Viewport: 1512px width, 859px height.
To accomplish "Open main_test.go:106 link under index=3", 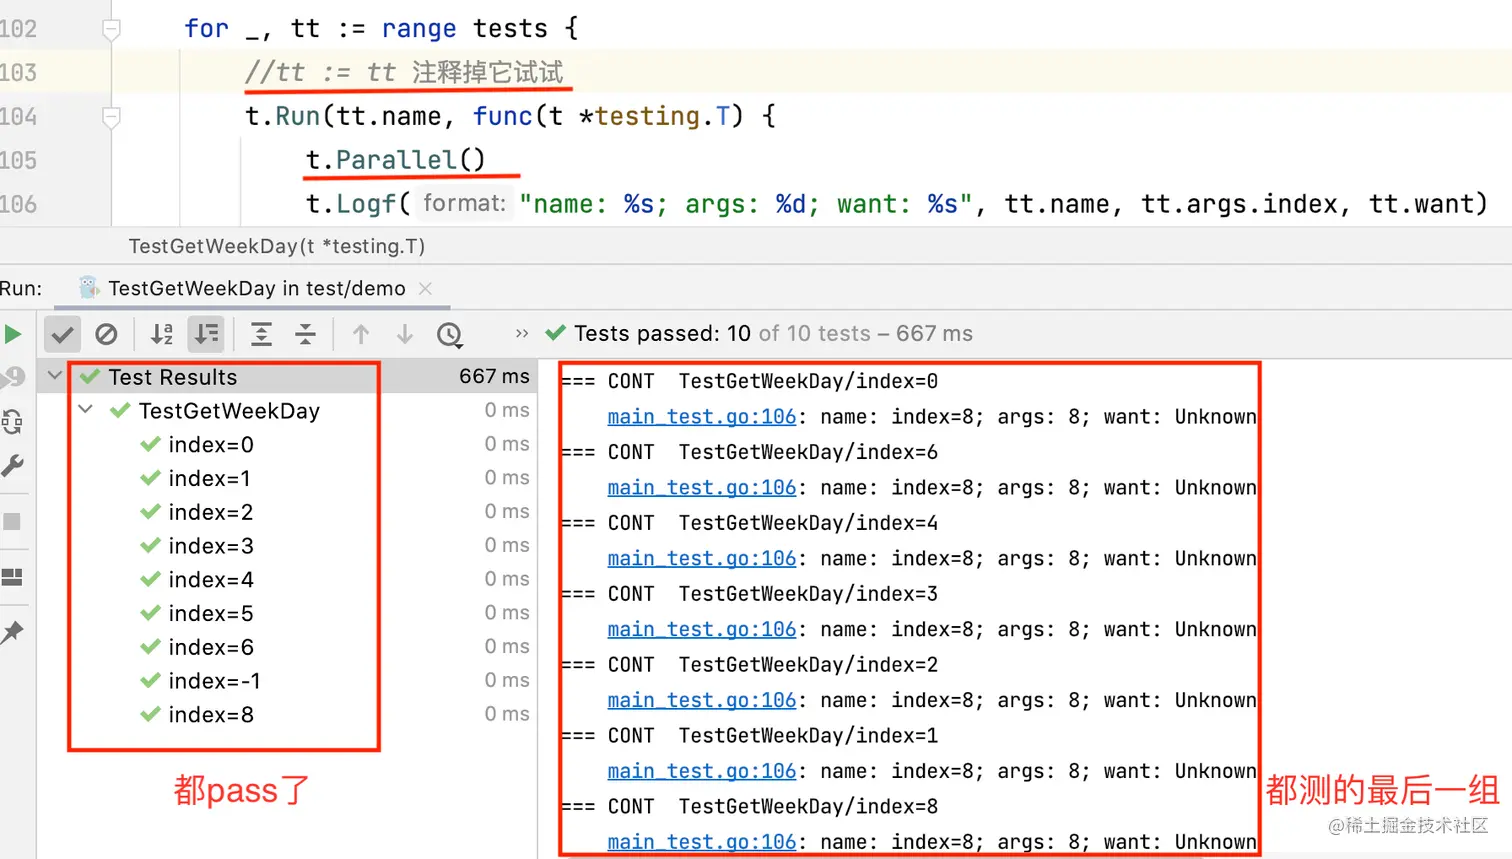I will point(702,630).
